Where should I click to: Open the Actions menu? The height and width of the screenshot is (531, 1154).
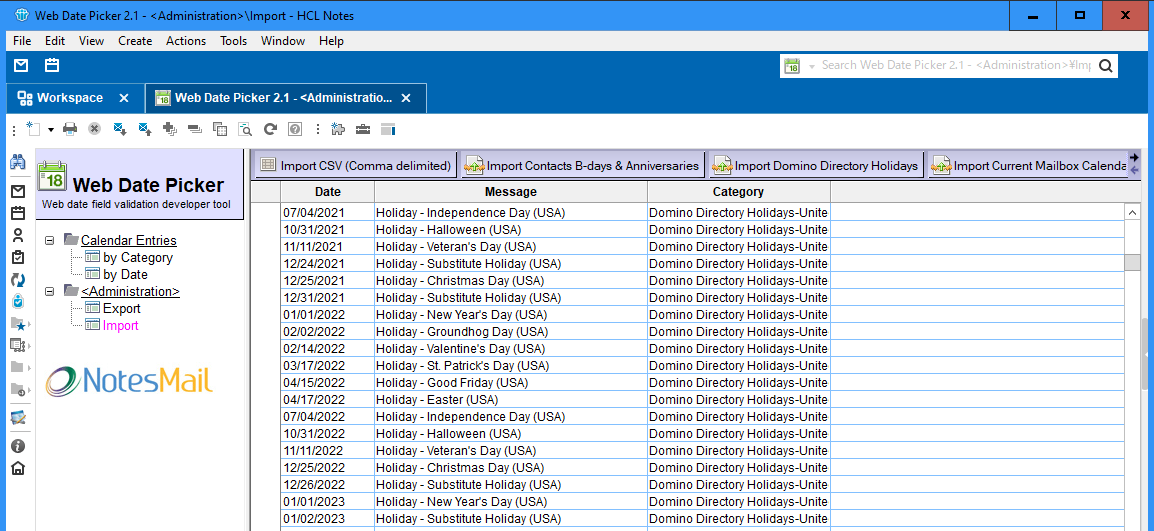click(x=185, y=41)
